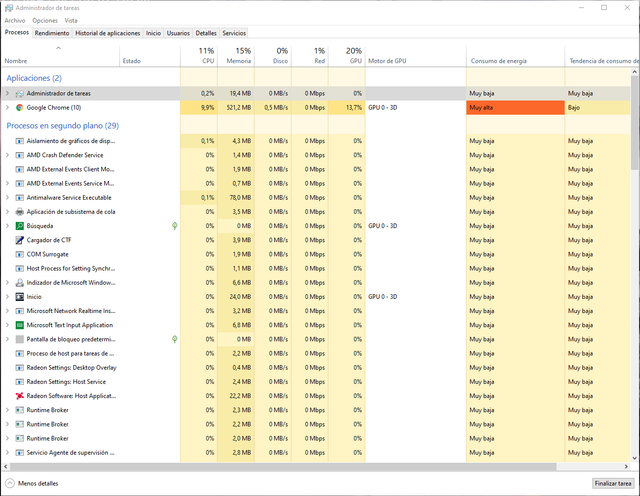Viewport: 640px width, 496px height.
Task: Click the Indizador de Microsoft Windows icon
Action: pyautogui.click(x=19, y=282)
